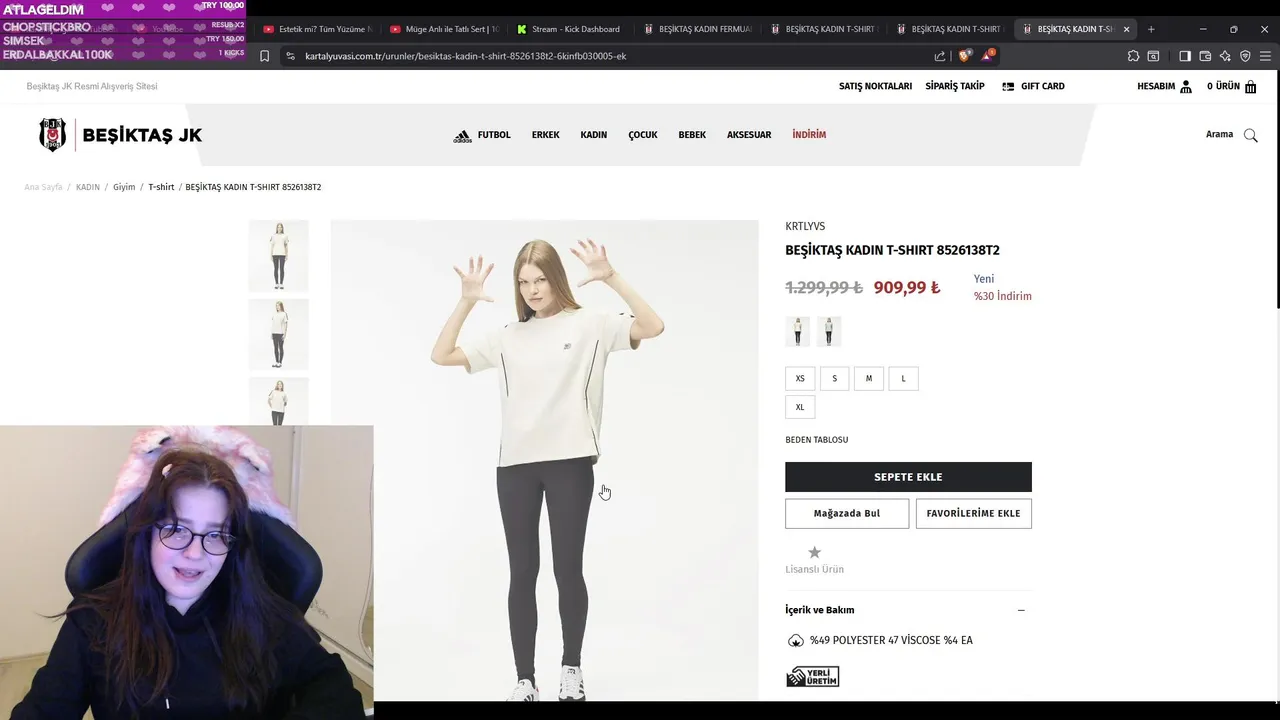This screenshot has height=720, width=1280.
Task: Click Mağazada Bul button
Action: [847, 513]
